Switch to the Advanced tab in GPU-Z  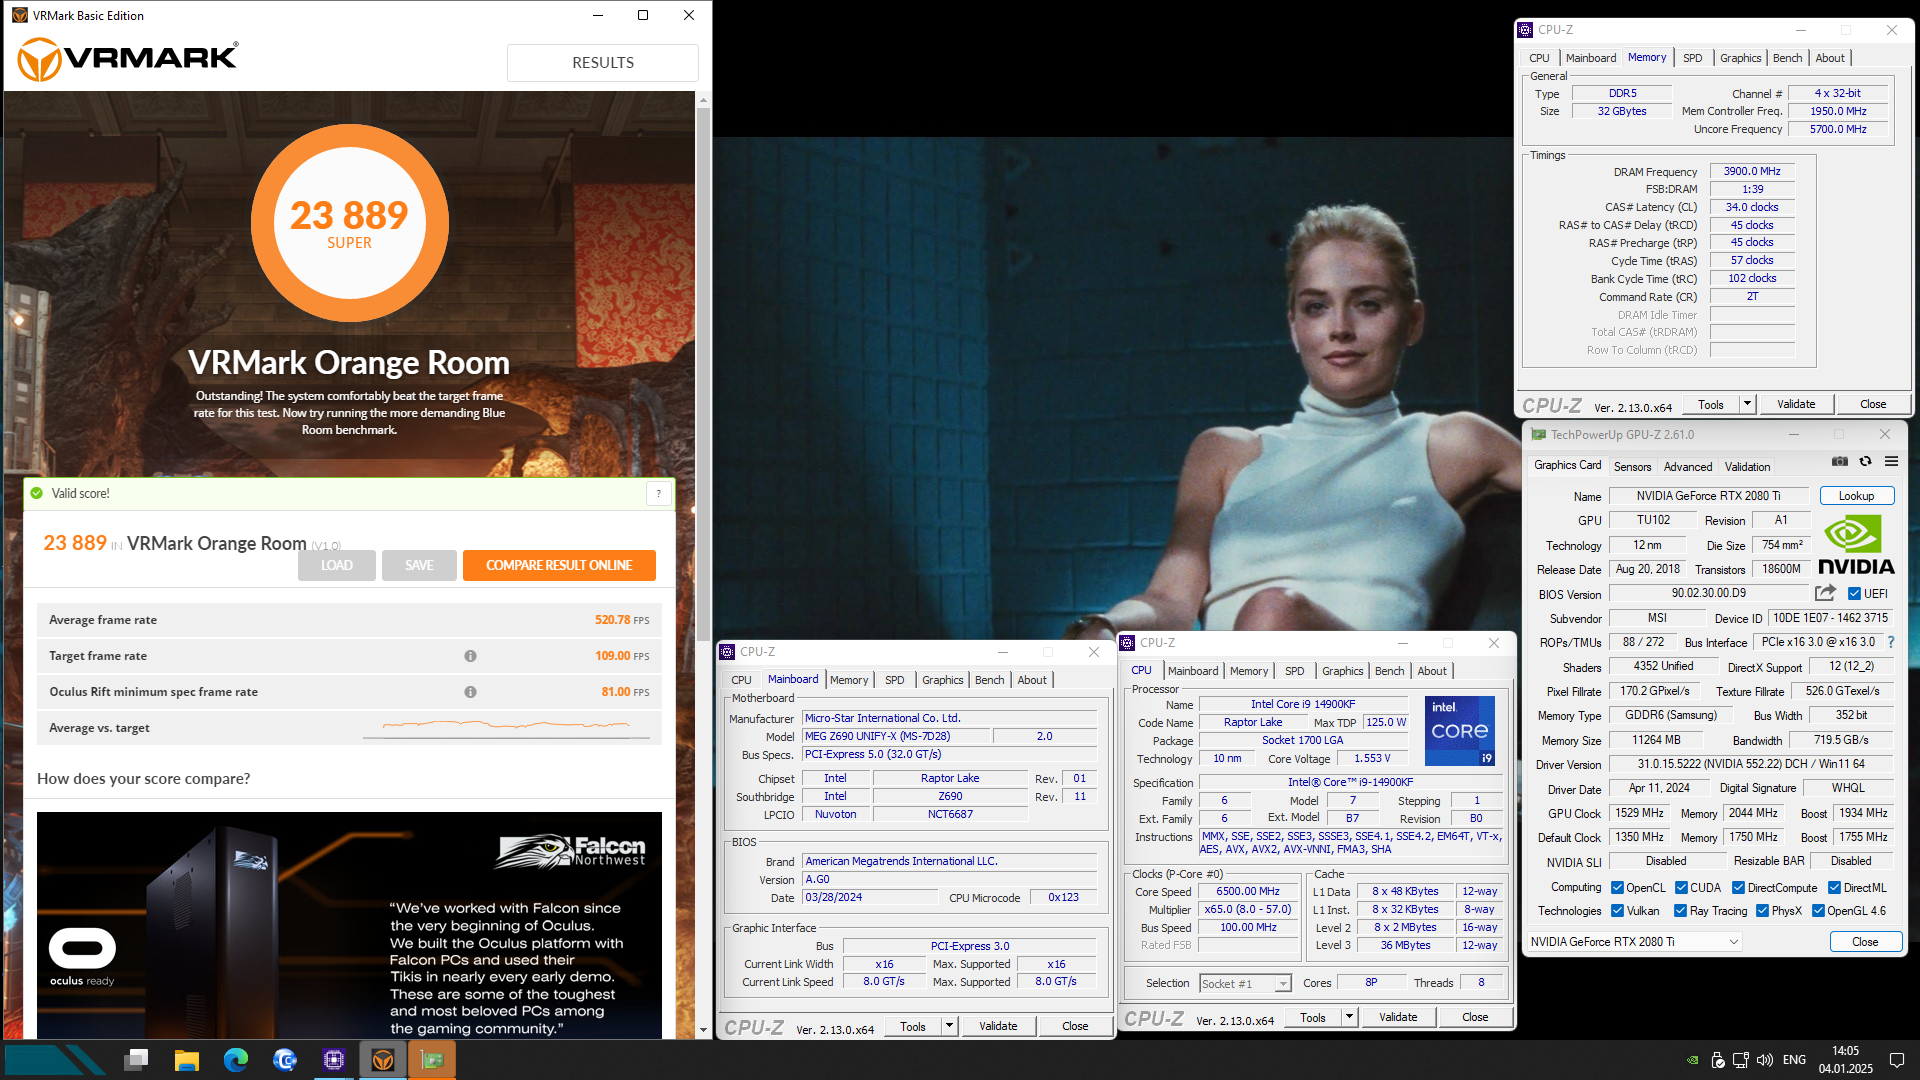[x=1688, y=467]
